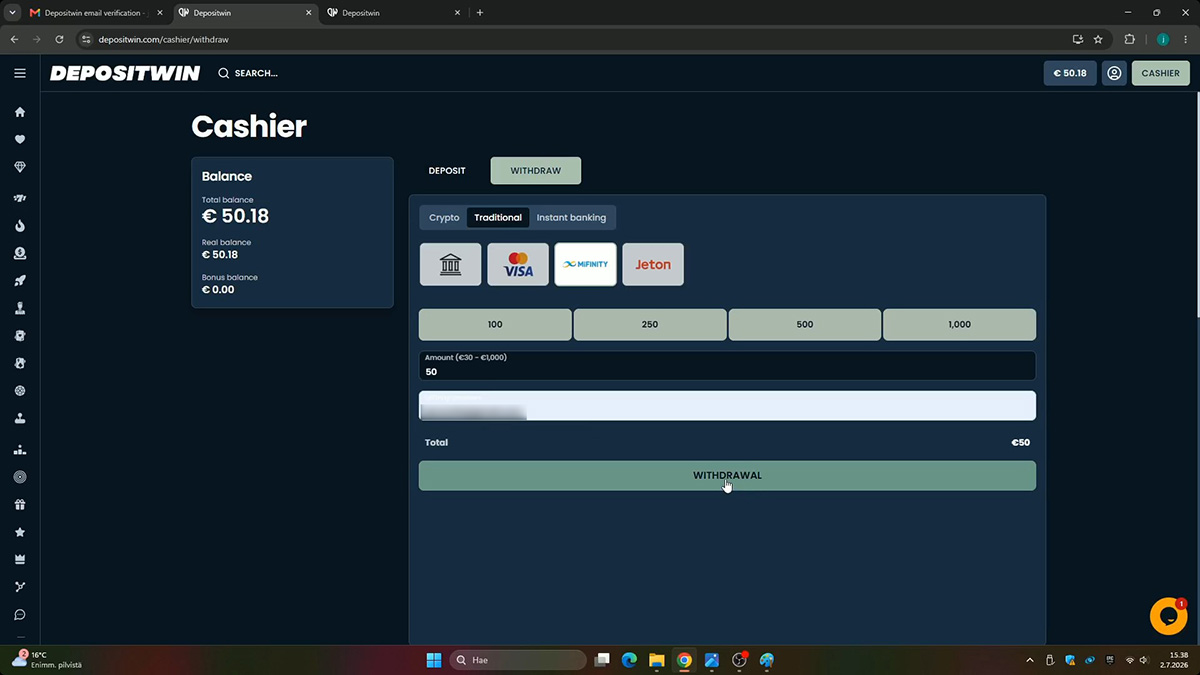Open the hamburger menu in the header
Image resolution: width=1200 pixels, height=675 pixels.
click(20, 73)
